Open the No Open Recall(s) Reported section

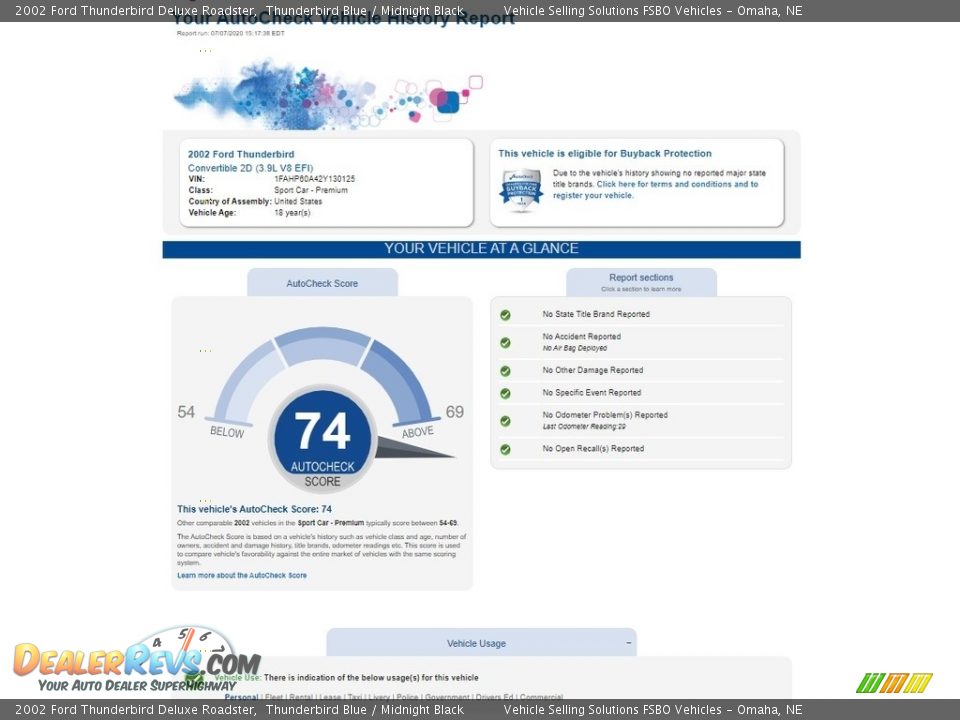[593, 448]
